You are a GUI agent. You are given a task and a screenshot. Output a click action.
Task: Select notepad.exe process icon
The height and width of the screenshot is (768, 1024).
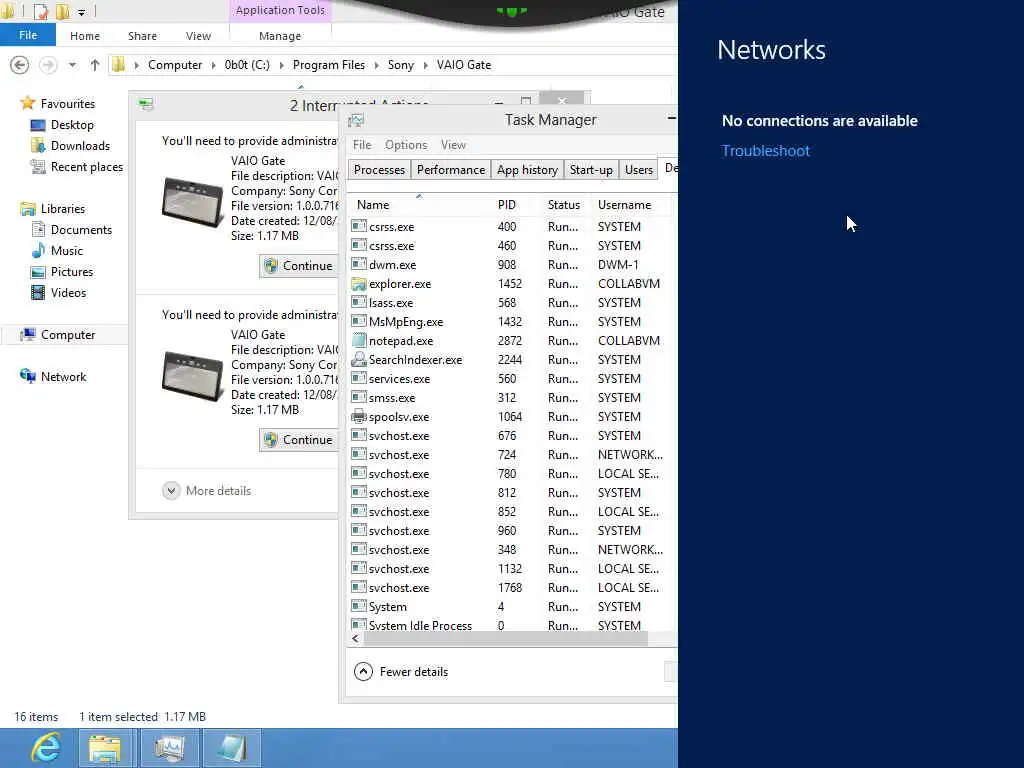(359, 340)
